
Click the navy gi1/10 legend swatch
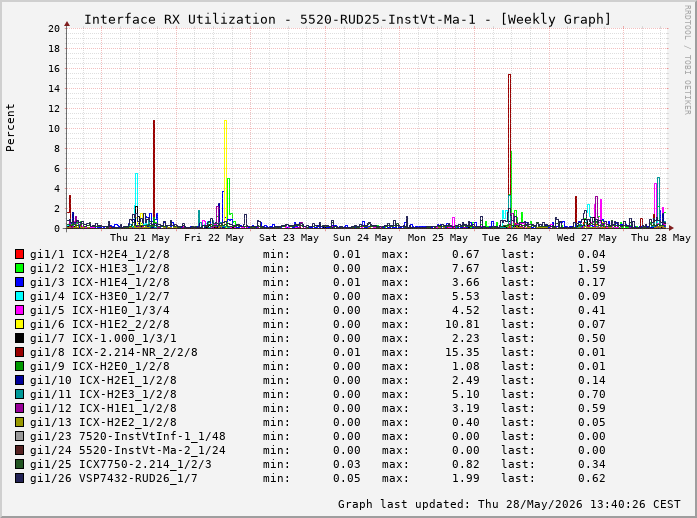pyautogui.click(x=20, y=380)
